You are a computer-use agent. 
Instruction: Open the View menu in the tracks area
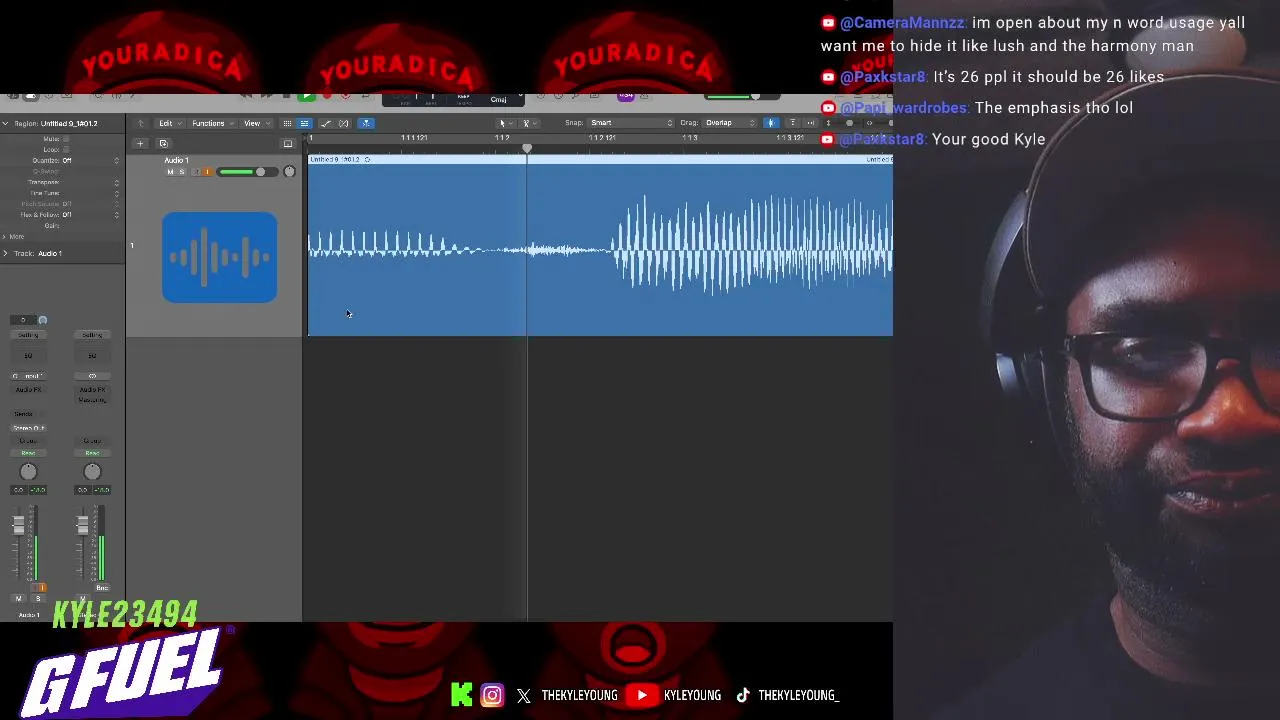pyautogui.click(x=255, y=123)
